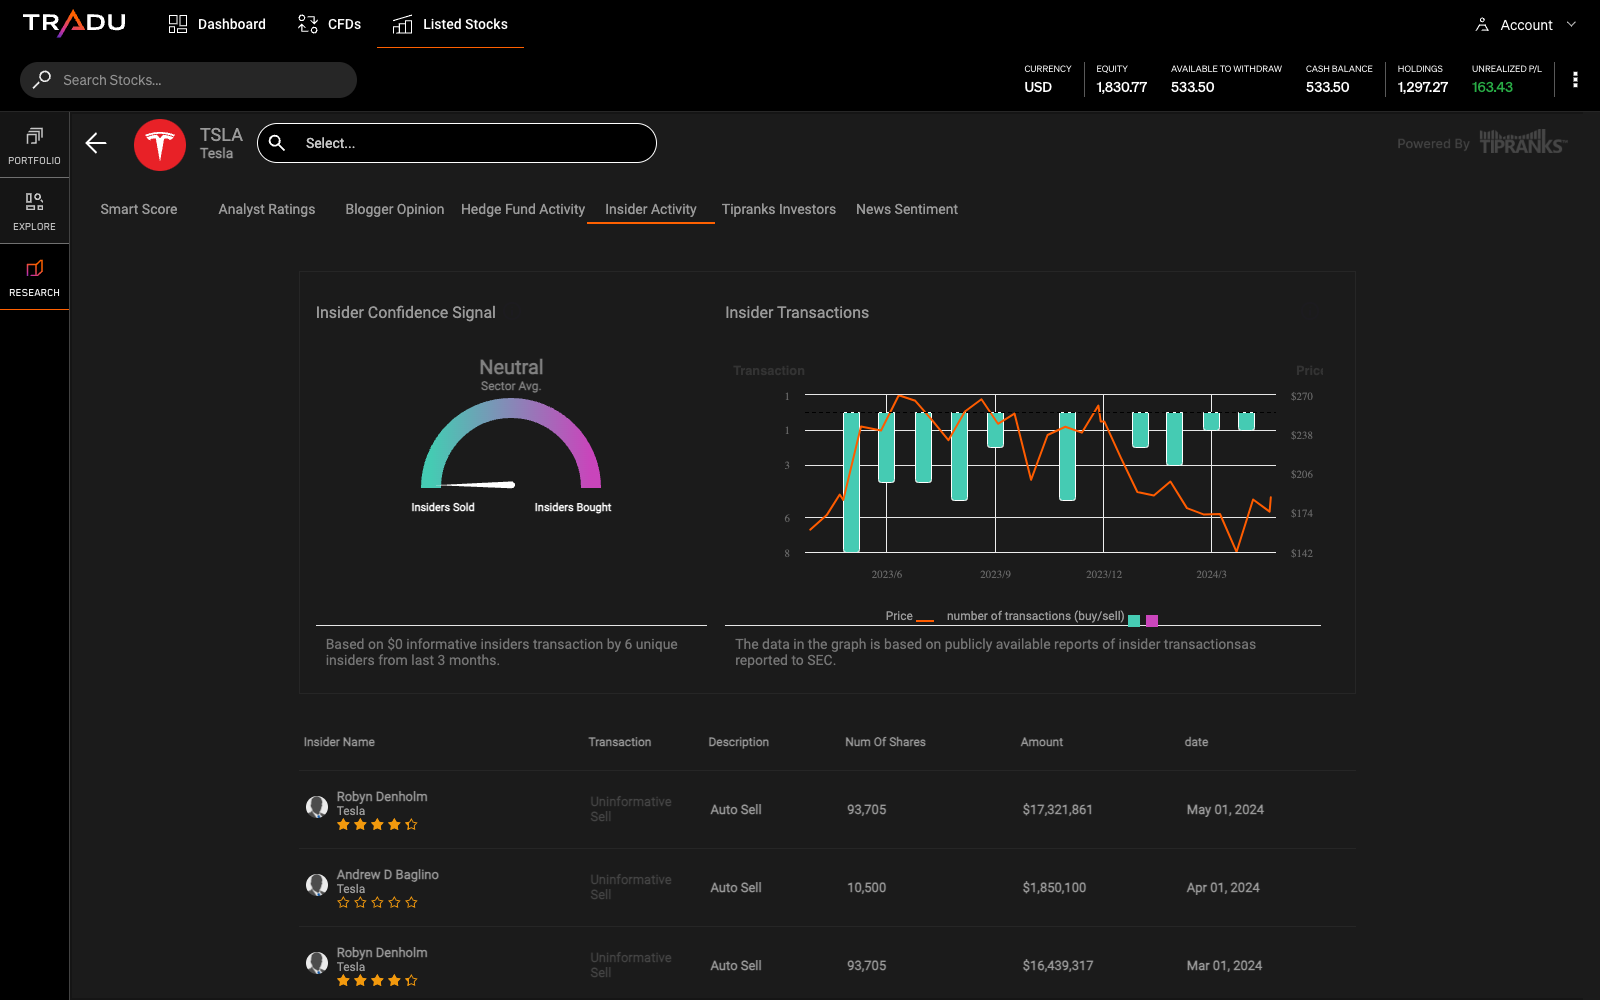Viewport: 1600px width, 1000px height.
Task: Open the Tipranks Investors tab
Action: [x=779, y=209]
